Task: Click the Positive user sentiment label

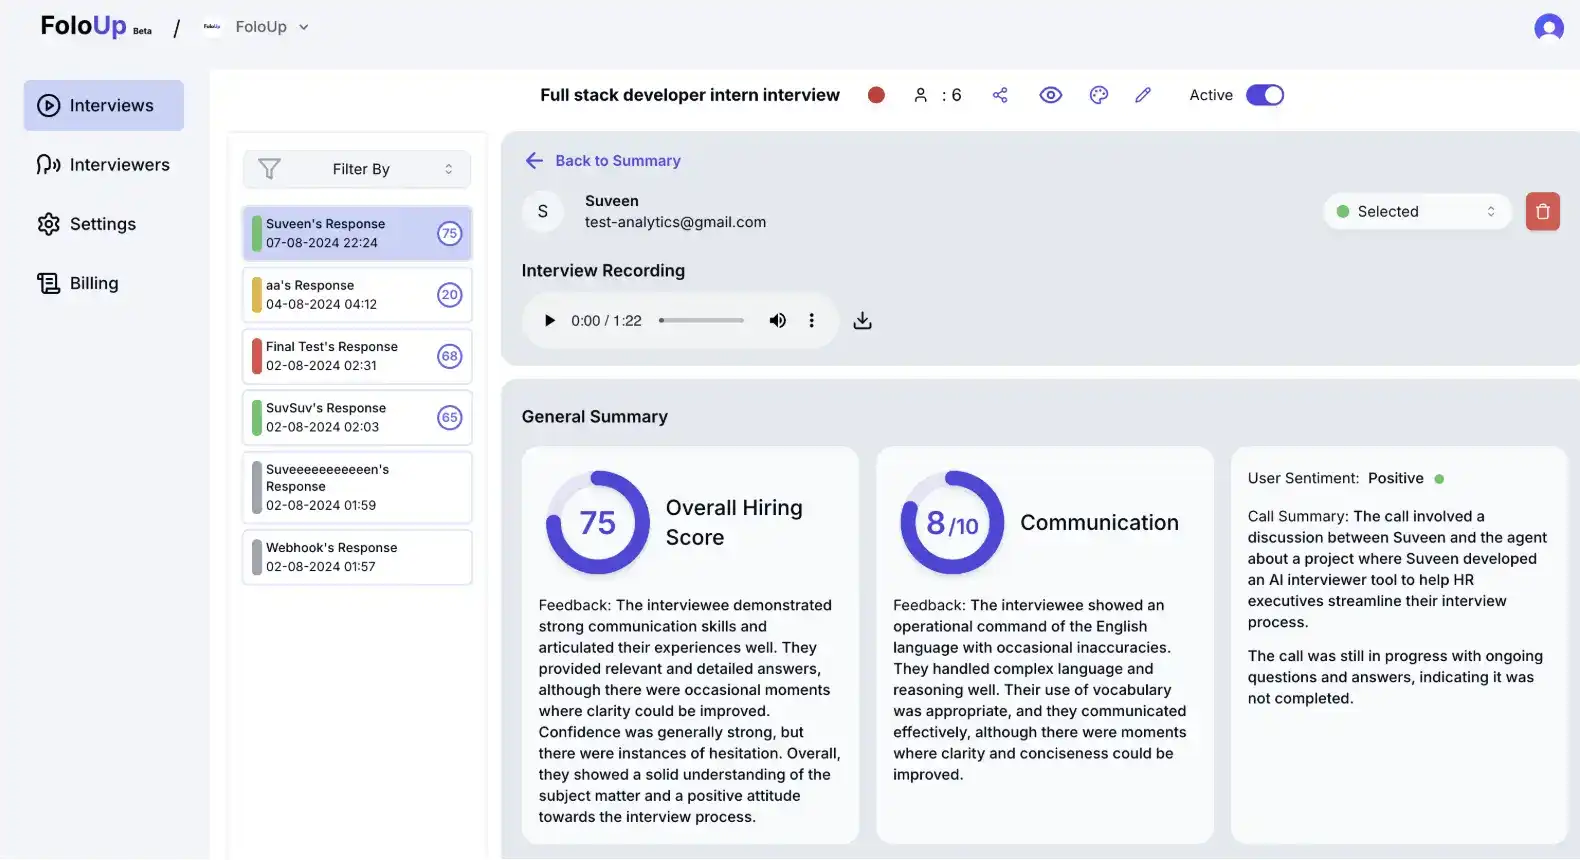Action: click(1396, 478)
